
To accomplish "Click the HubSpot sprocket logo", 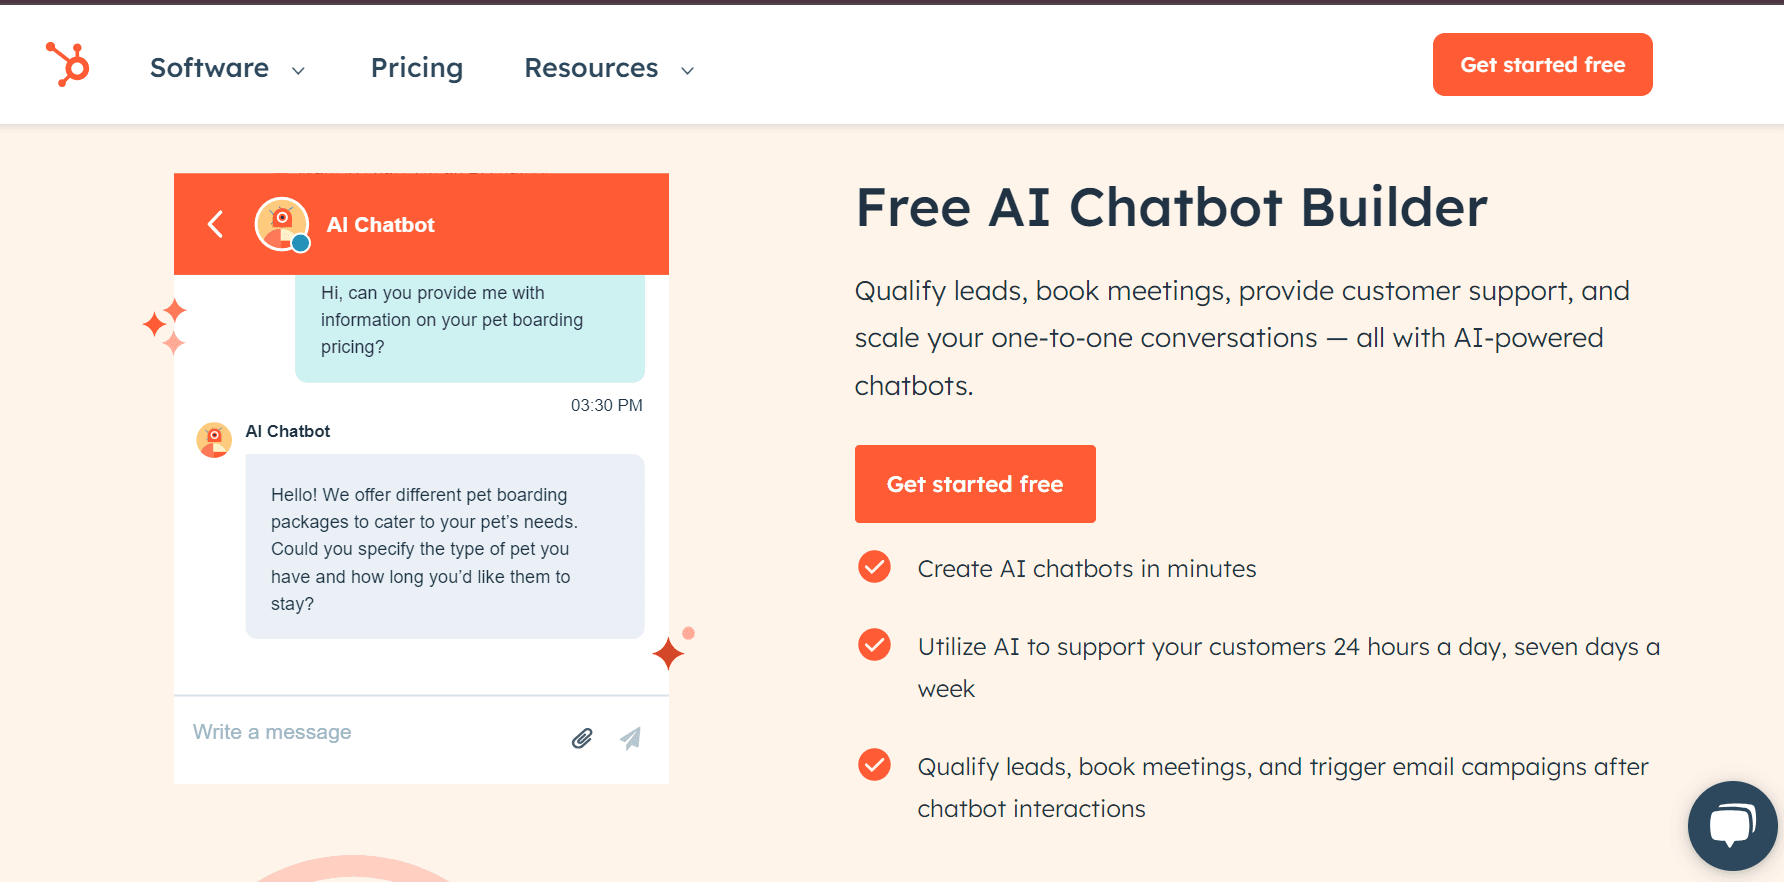I will 66,64.
